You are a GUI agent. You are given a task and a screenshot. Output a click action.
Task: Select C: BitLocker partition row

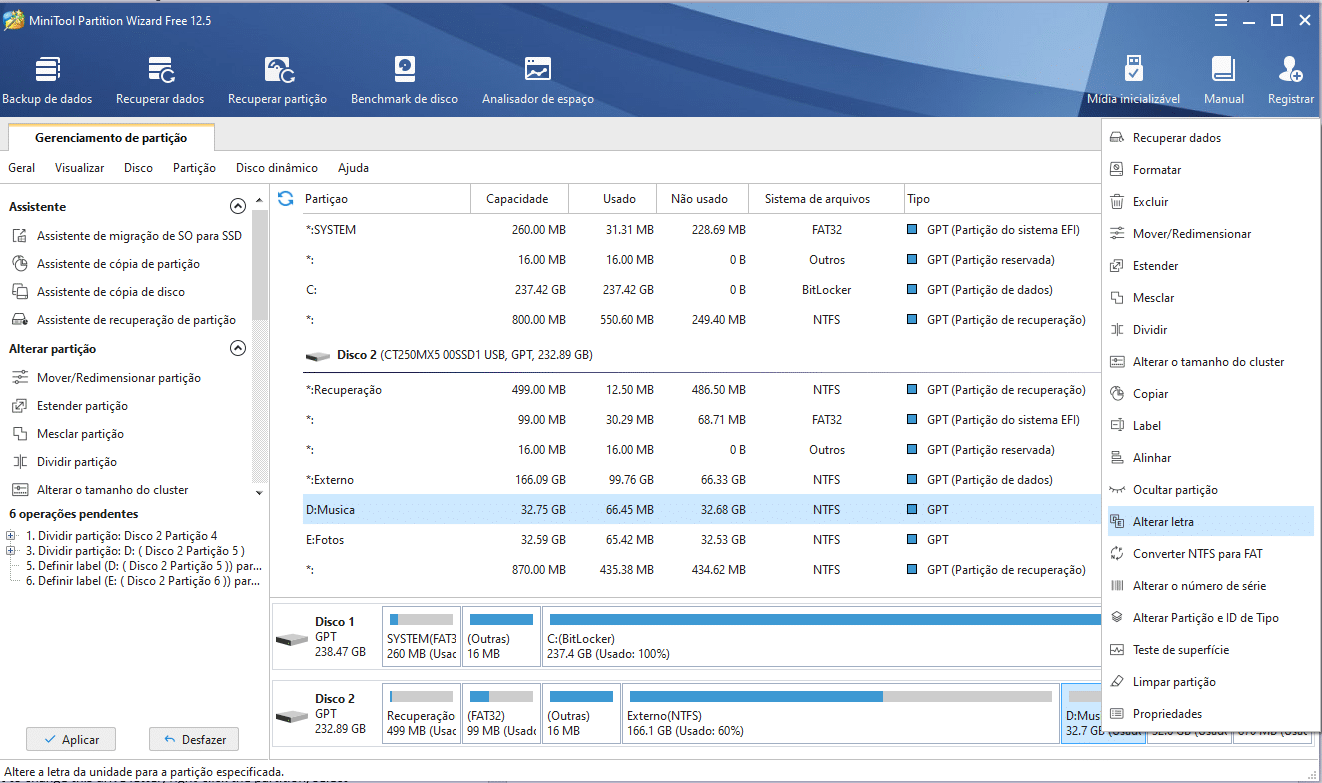[701, 290]
